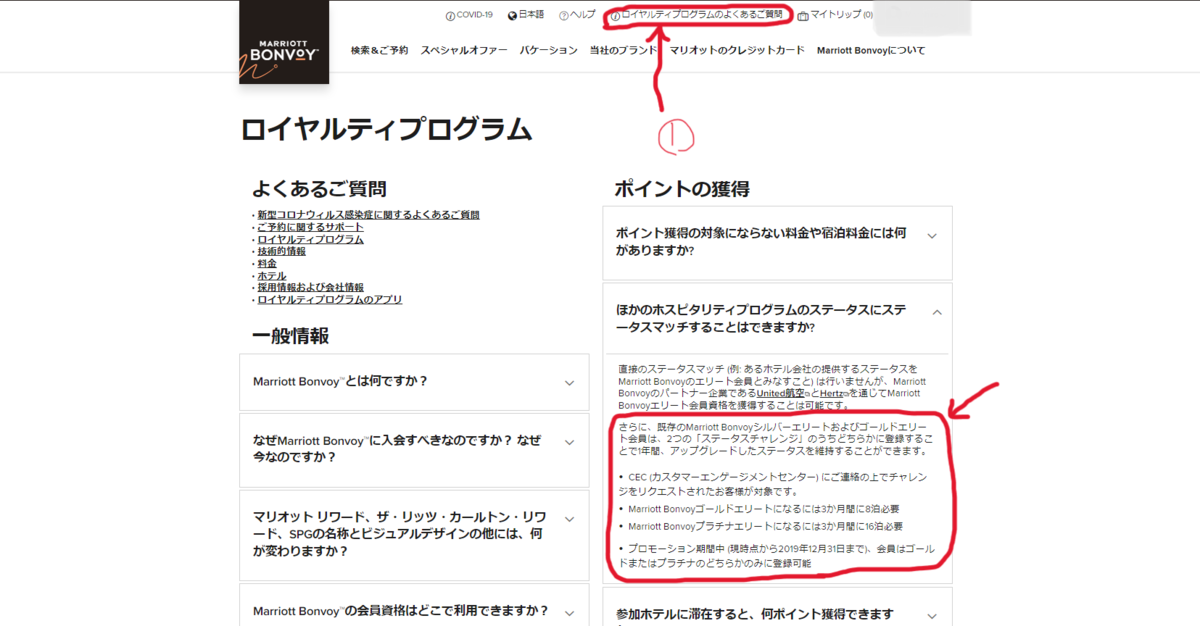Viewport: 1200px width, 626px height.
Task: Open 料金 link in FAQ list
Action: point(267,263)
